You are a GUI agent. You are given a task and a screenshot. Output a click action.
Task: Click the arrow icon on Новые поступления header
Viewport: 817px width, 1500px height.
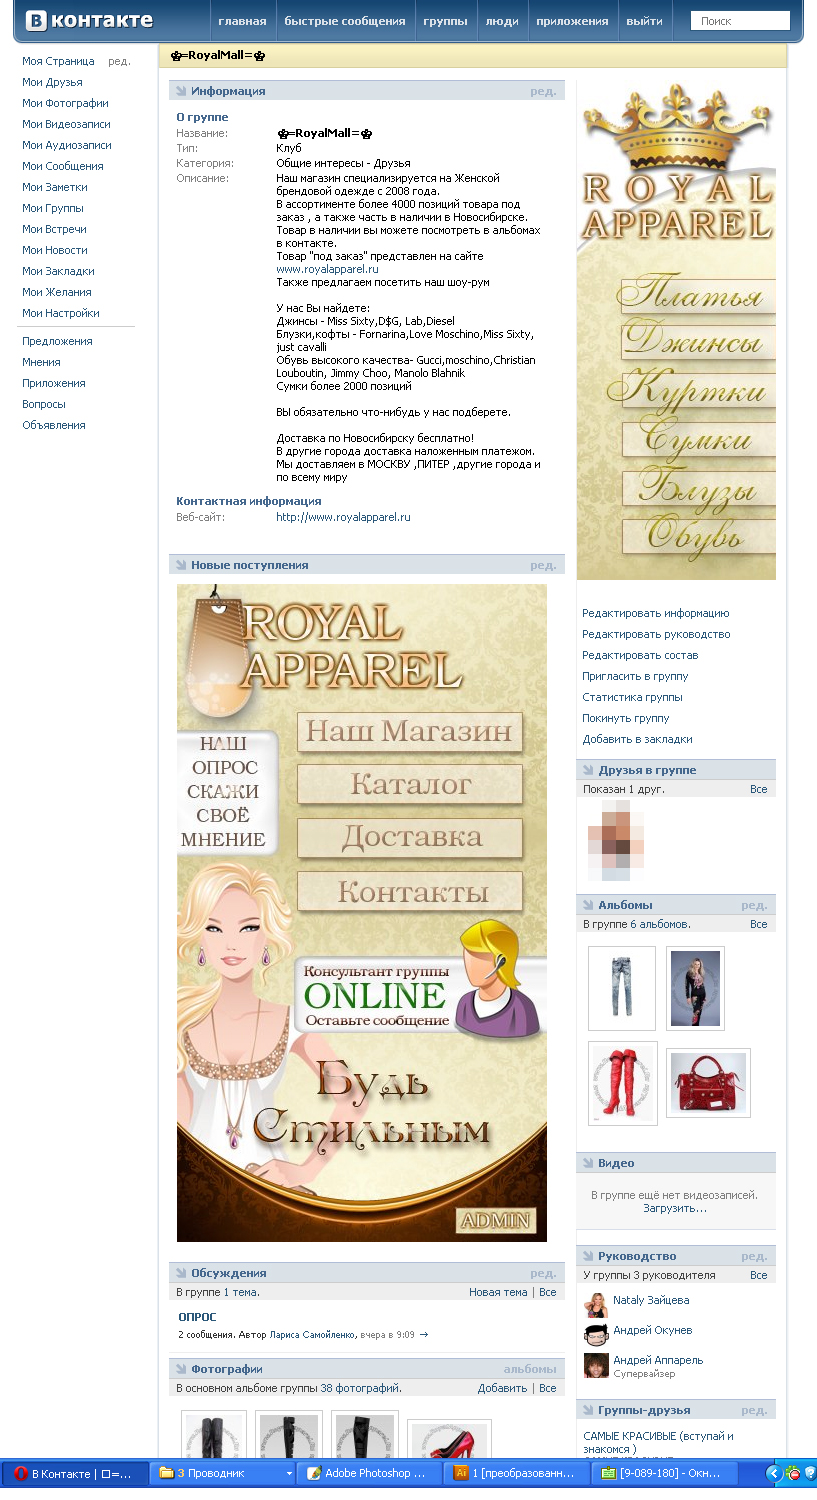[x=181, y=564]
